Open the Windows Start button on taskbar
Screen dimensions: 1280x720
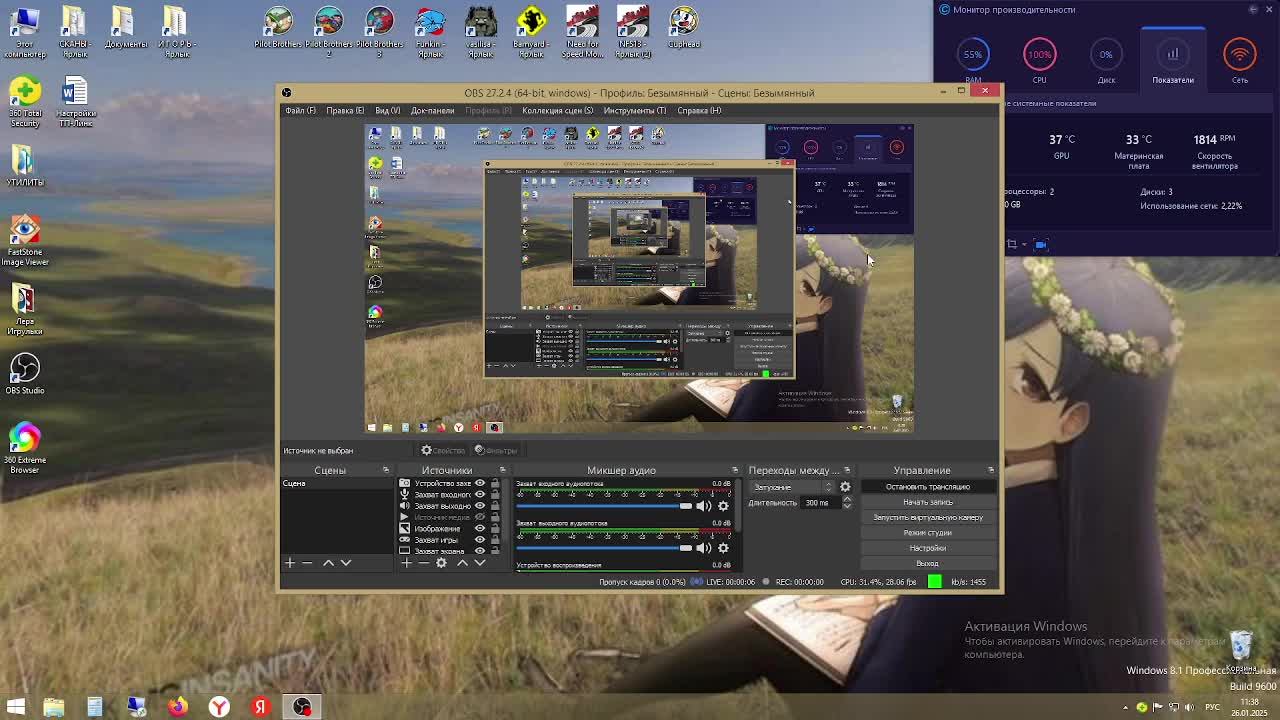point(16,707)
